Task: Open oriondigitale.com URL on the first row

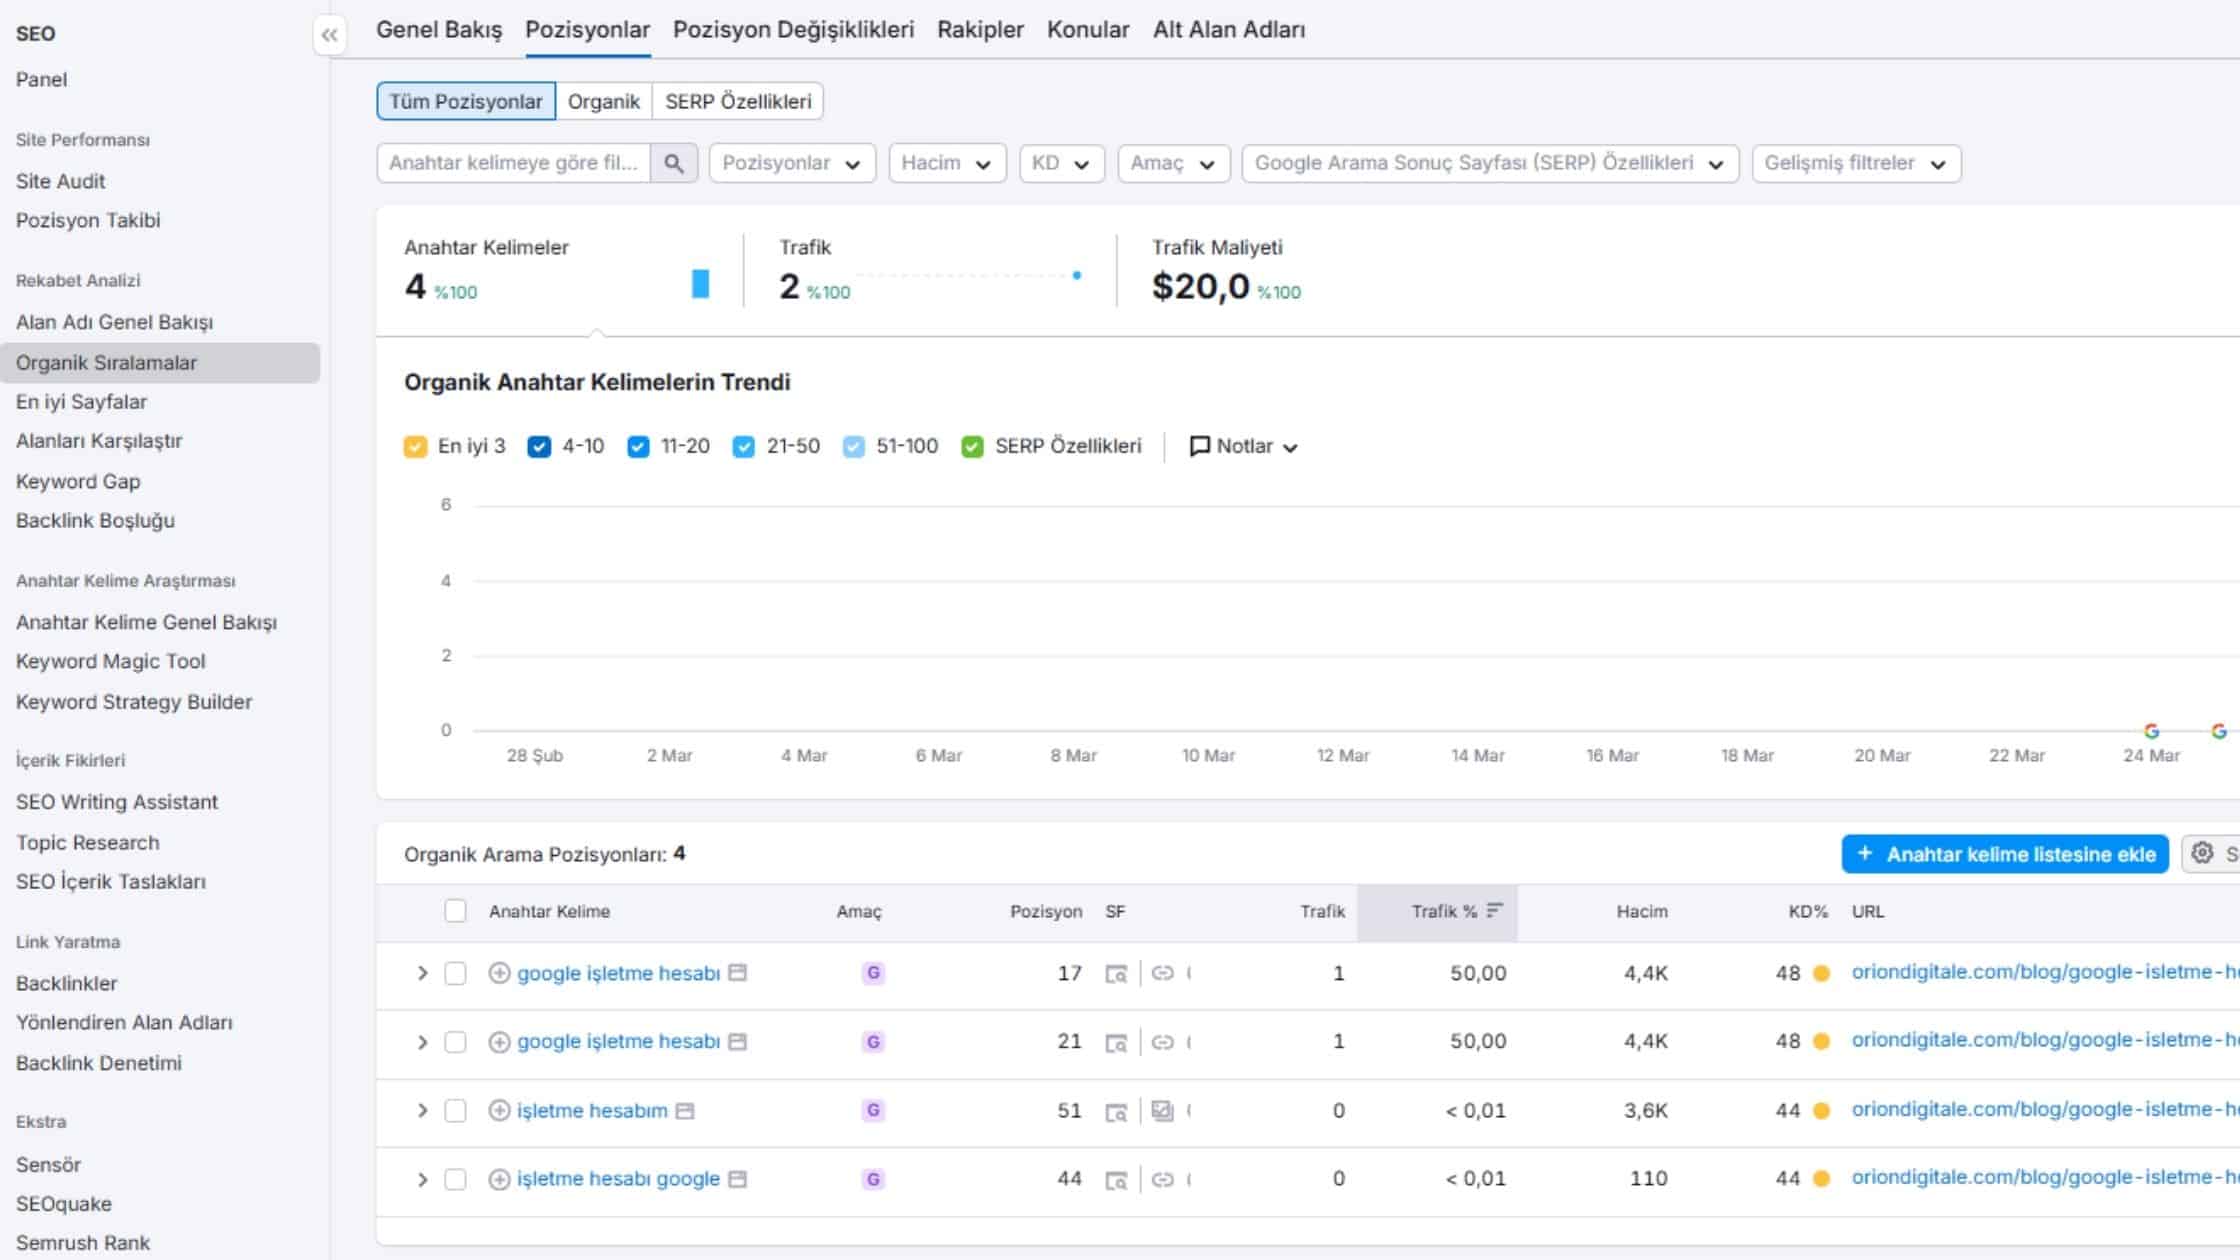Action: tap(2040, 972)
